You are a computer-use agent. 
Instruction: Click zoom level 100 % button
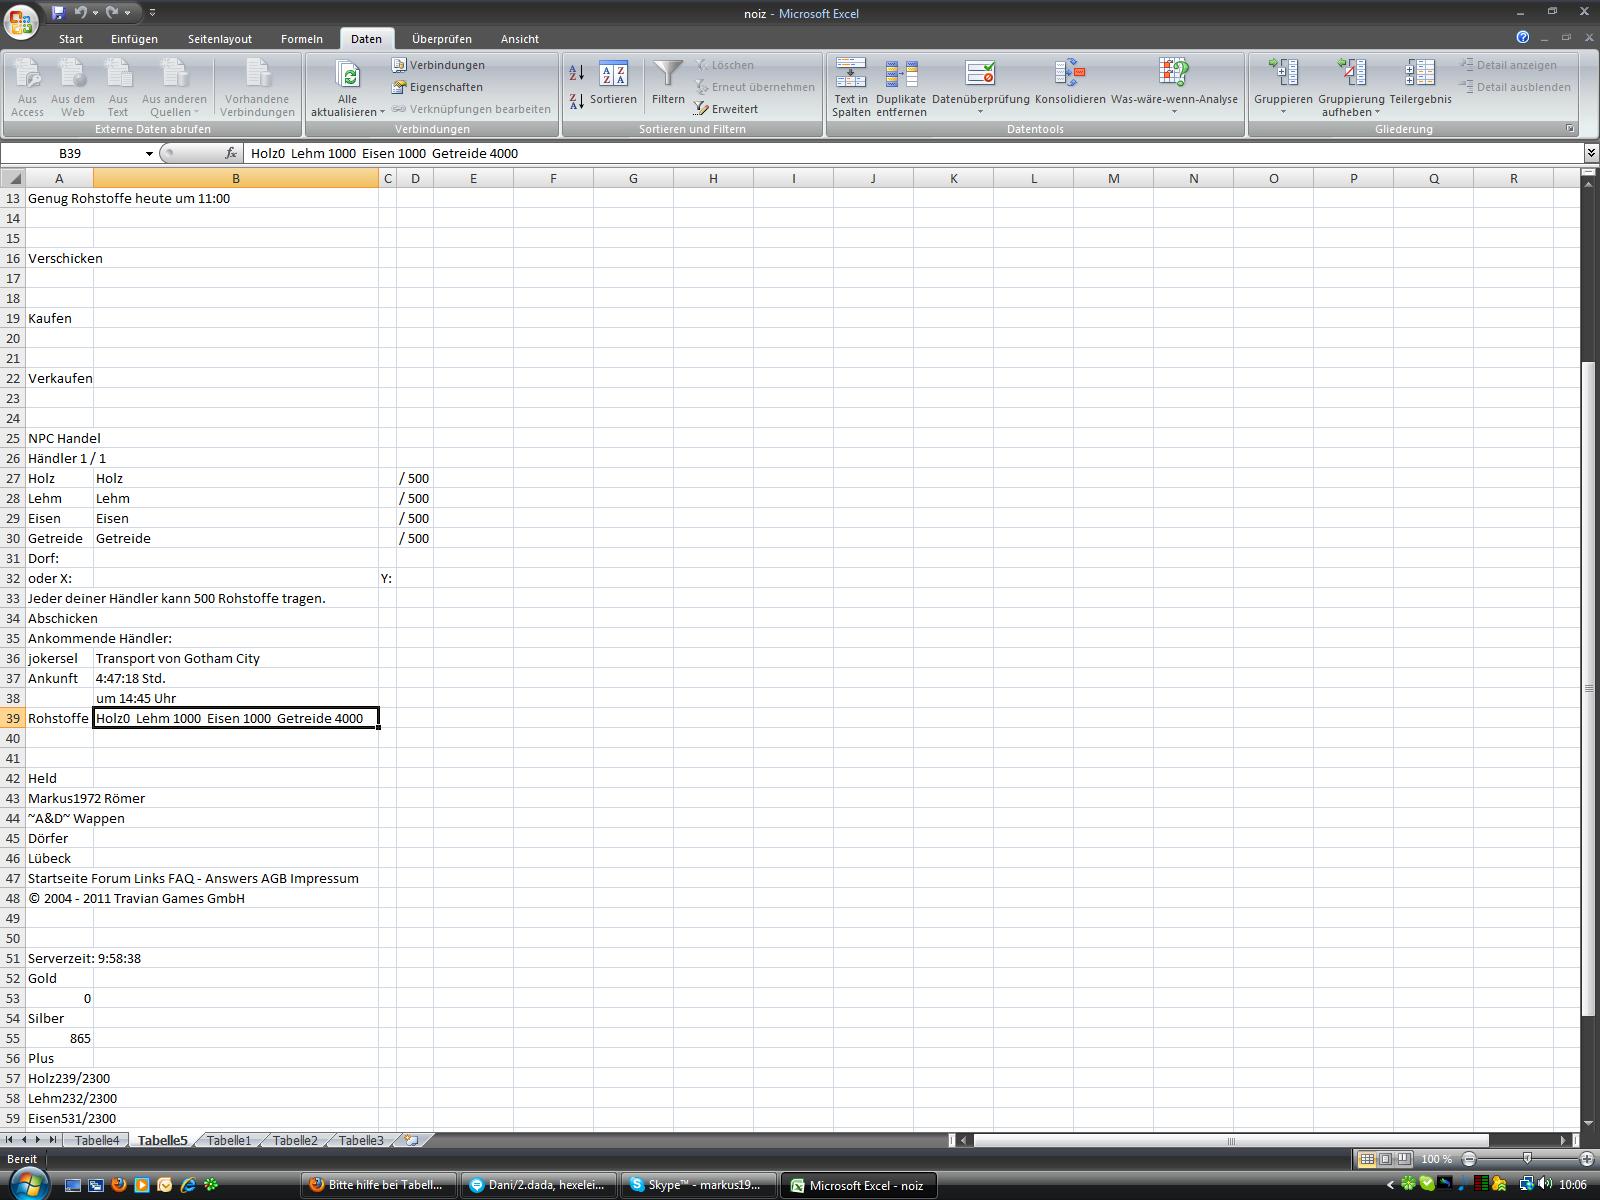pyautogui.click(x=1437, y=1159)
